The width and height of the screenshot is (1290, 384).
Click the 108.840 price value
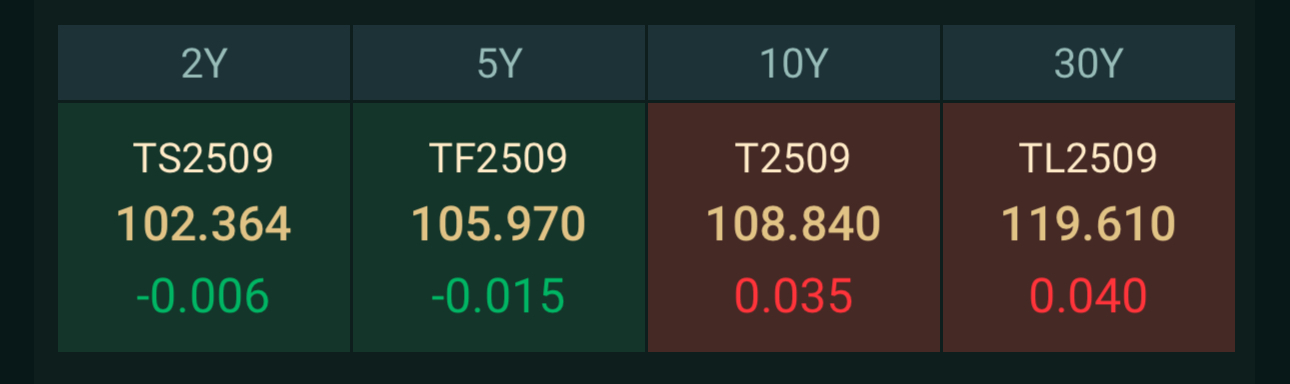[794, 225]
